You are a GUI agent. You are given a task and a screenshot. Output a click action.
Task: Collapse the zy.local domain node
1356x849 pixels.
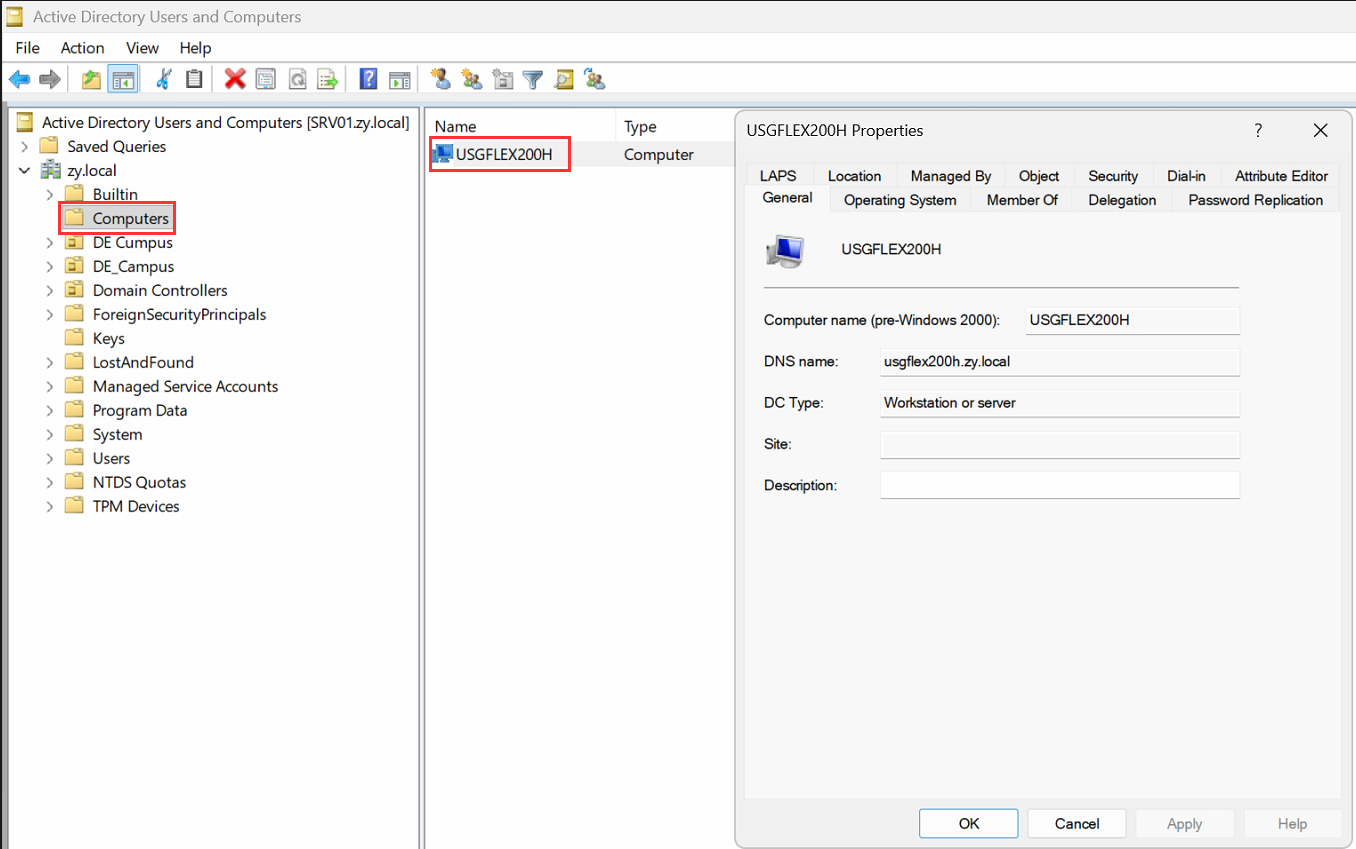click(x=24, y=171)
